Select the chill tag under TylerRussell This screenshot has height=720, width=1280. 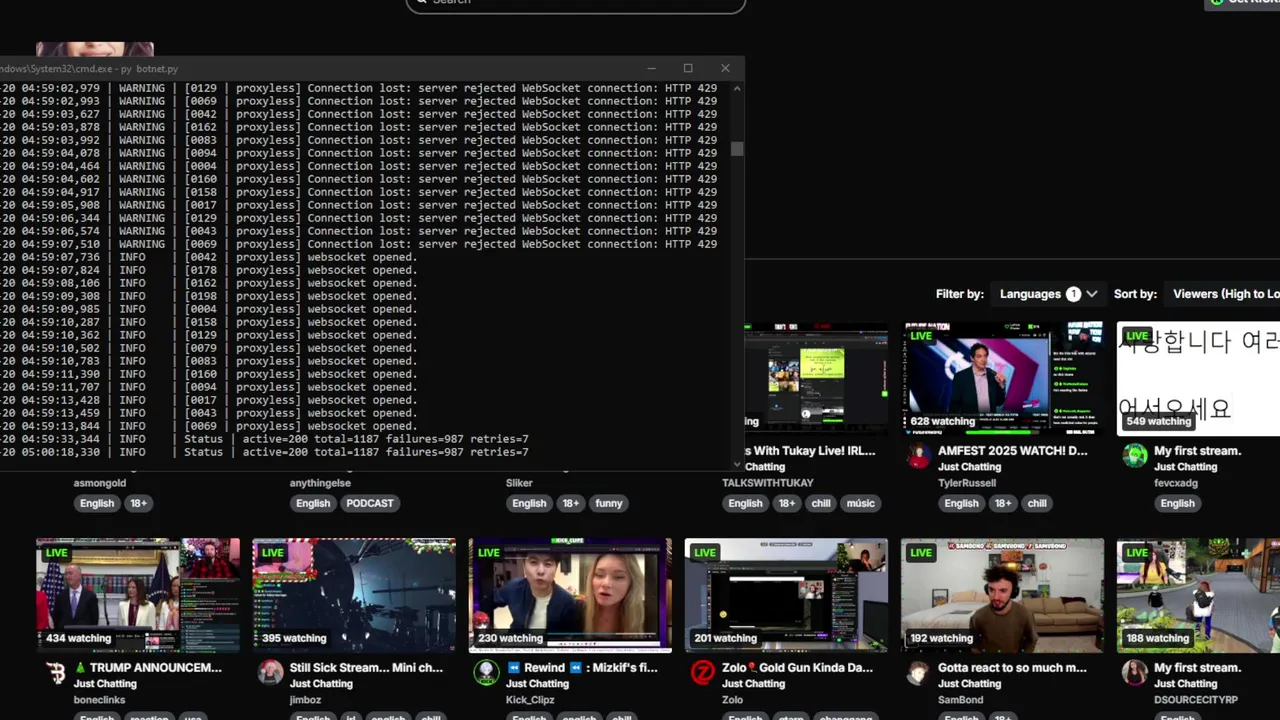[1037, 503]
